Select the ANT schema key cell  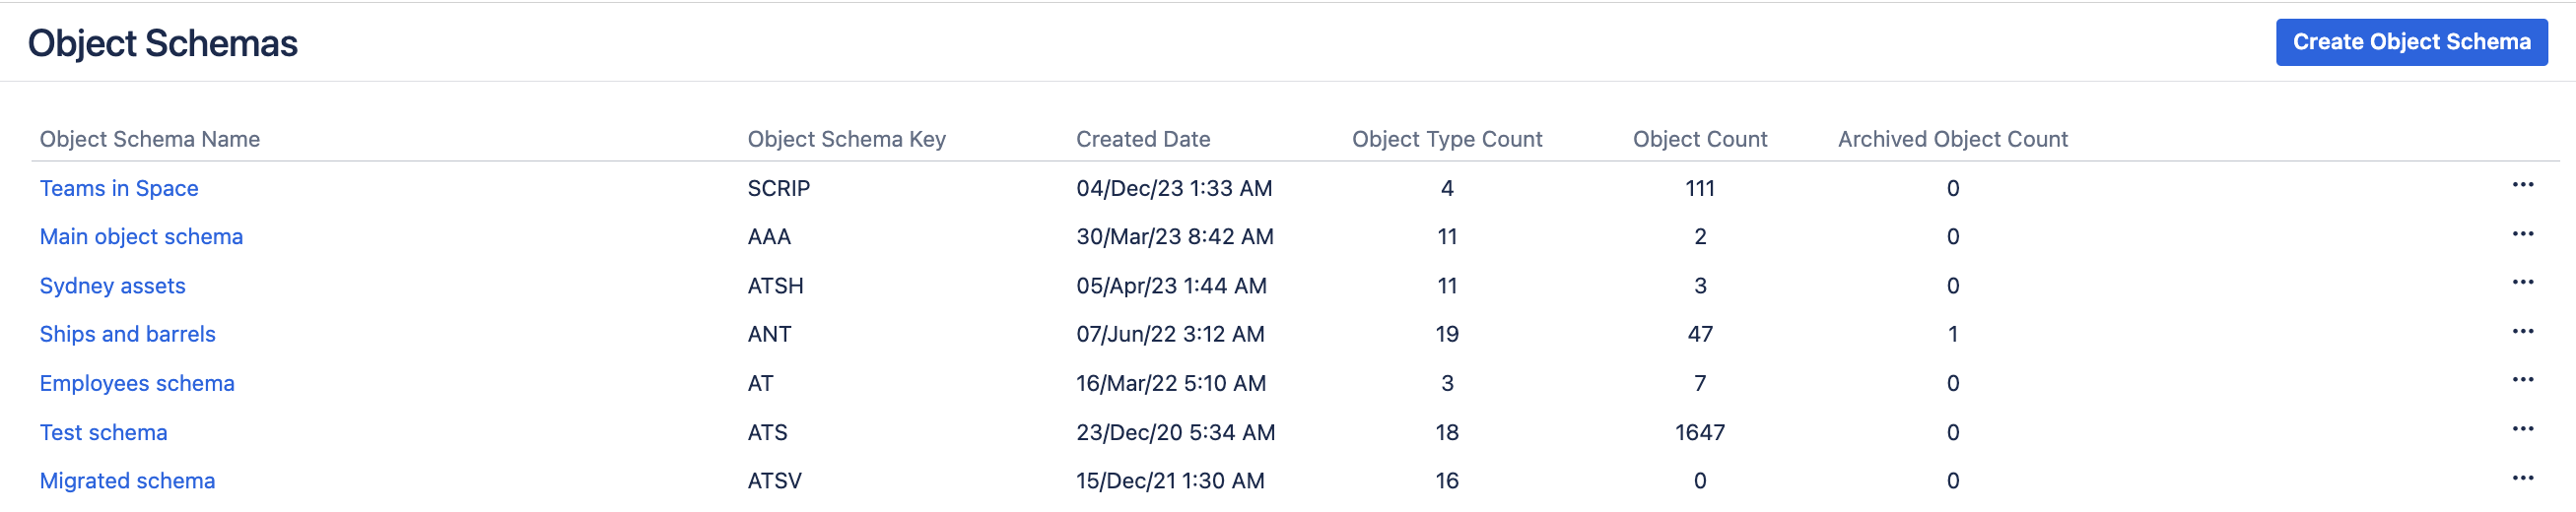tap(769, 334)
